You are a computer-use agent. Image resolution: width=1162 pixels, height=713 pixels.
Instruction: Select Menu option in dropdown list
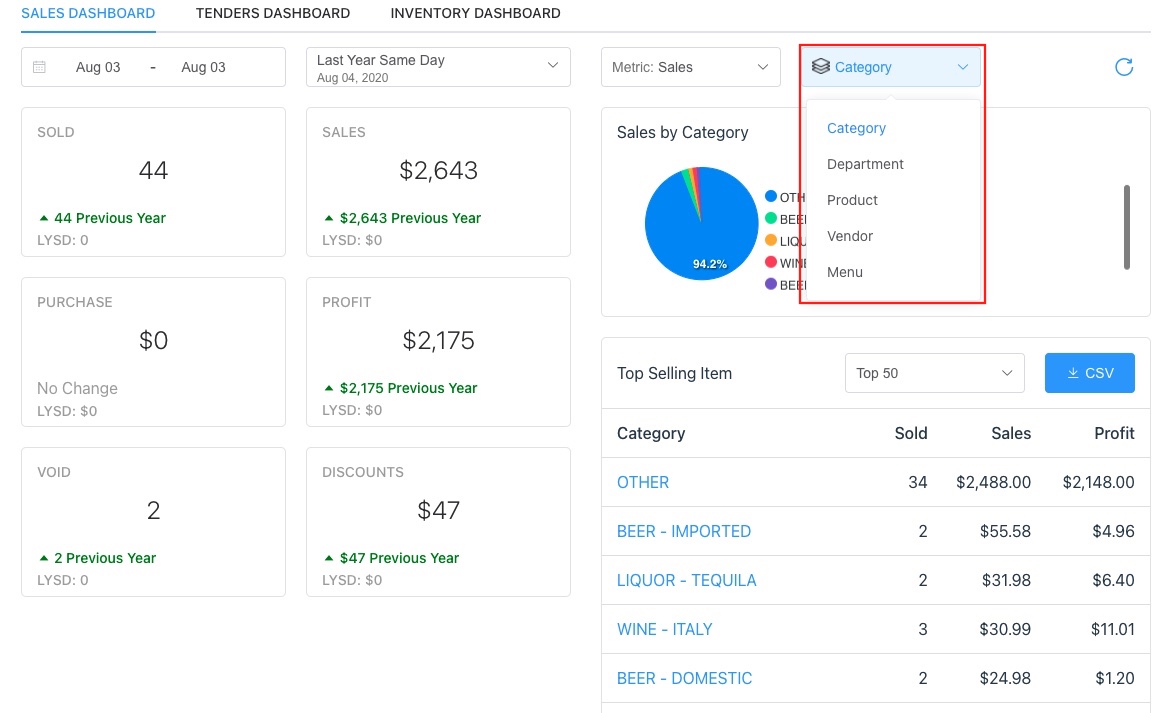tap(845, 272)
